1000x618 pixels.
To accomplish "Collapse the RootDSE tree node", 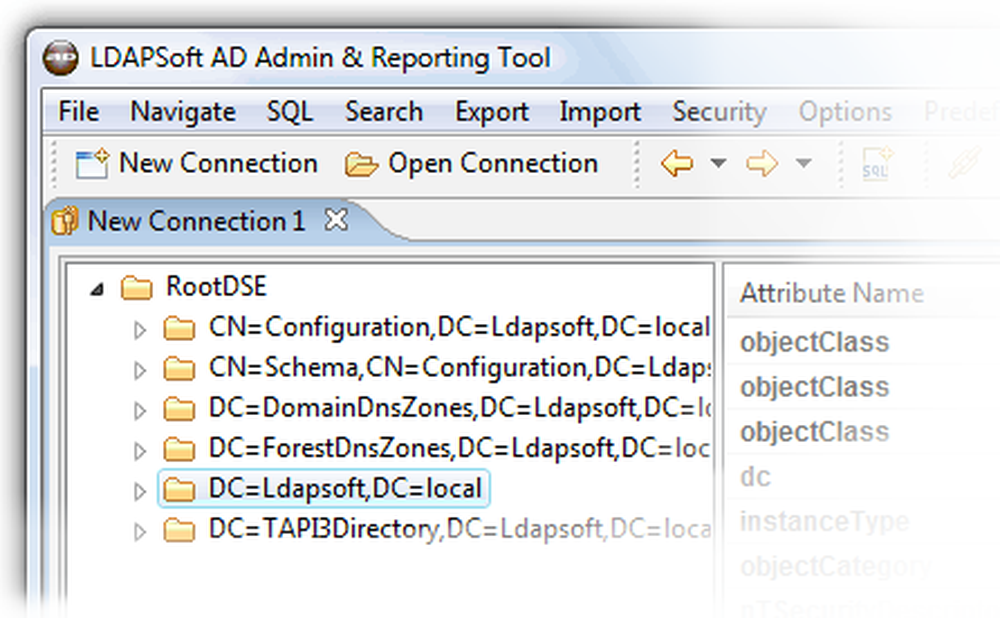I will (97, 287).
